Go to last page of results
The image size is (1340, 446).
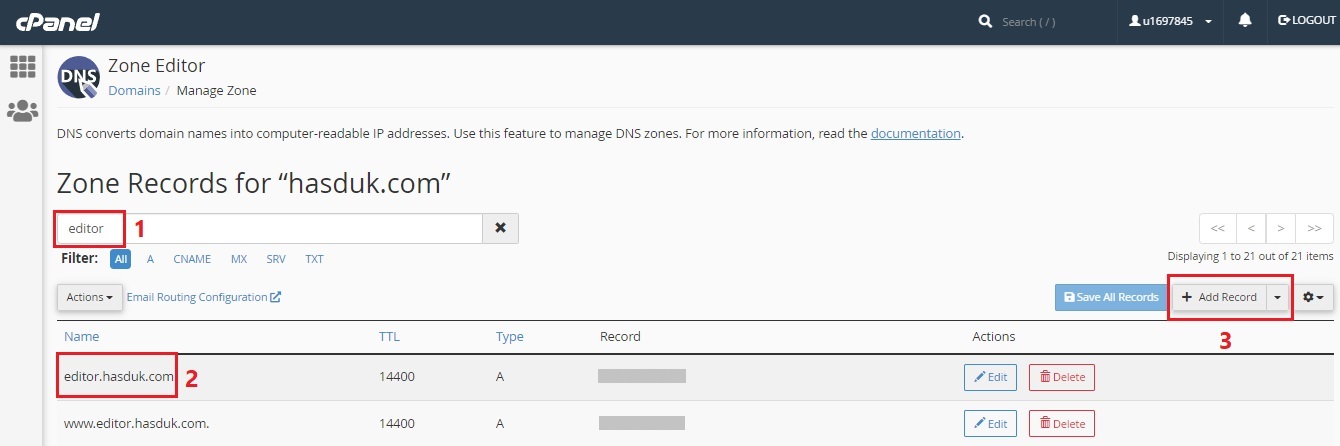tap(1315, 228)
